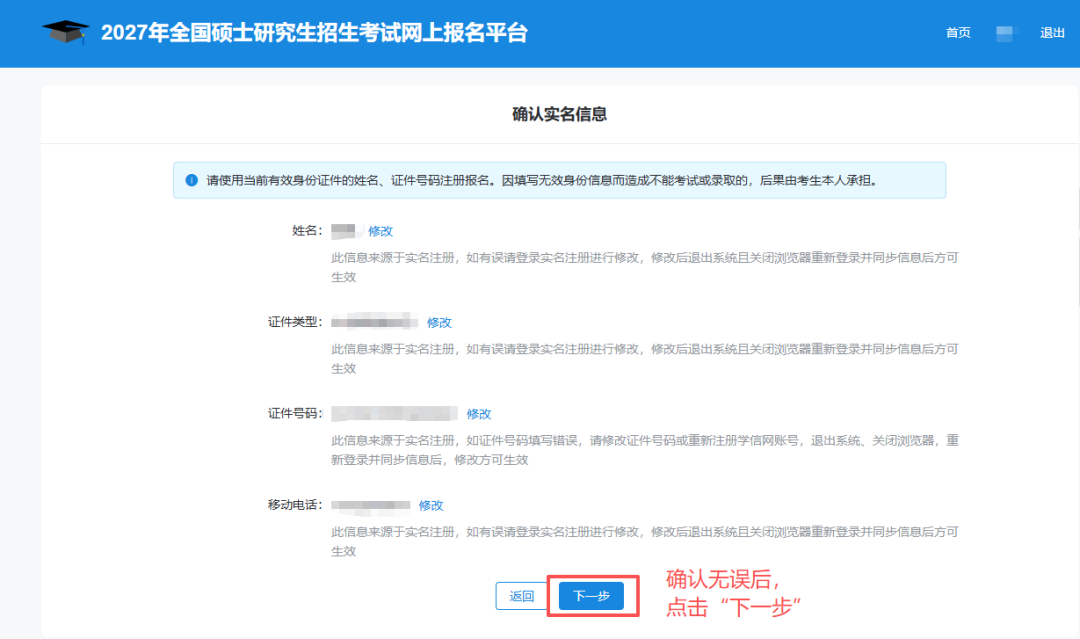
Task: Click the hint text under 姓名
Action: pos(645,267)
